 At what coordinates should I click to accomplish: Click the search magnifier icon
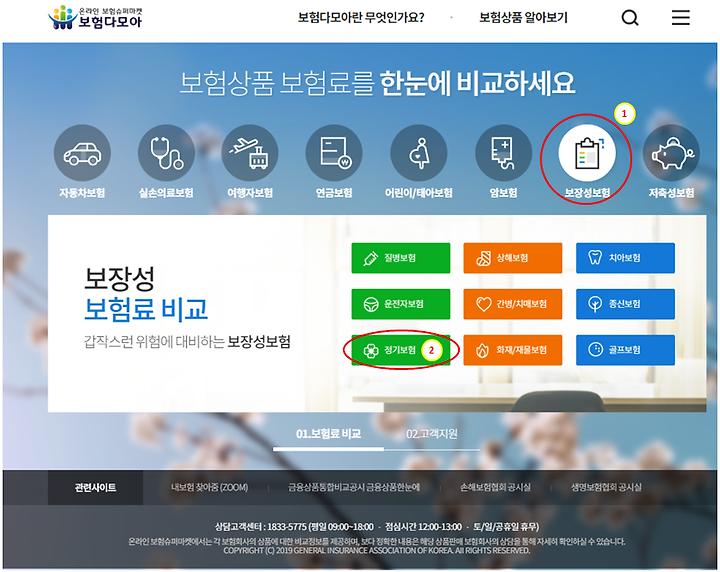click(x=630, y=18)
